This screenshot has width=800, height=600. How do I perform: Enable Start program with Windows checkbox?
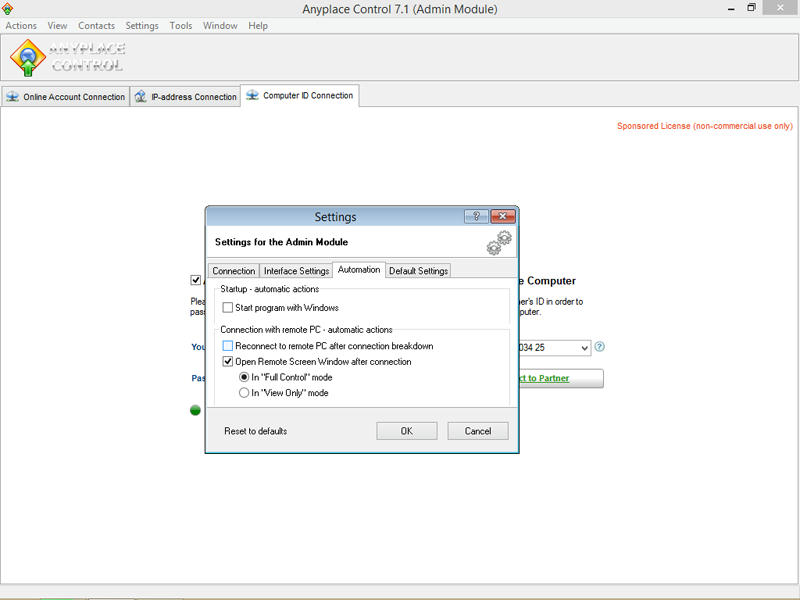(x=228, y=308)
